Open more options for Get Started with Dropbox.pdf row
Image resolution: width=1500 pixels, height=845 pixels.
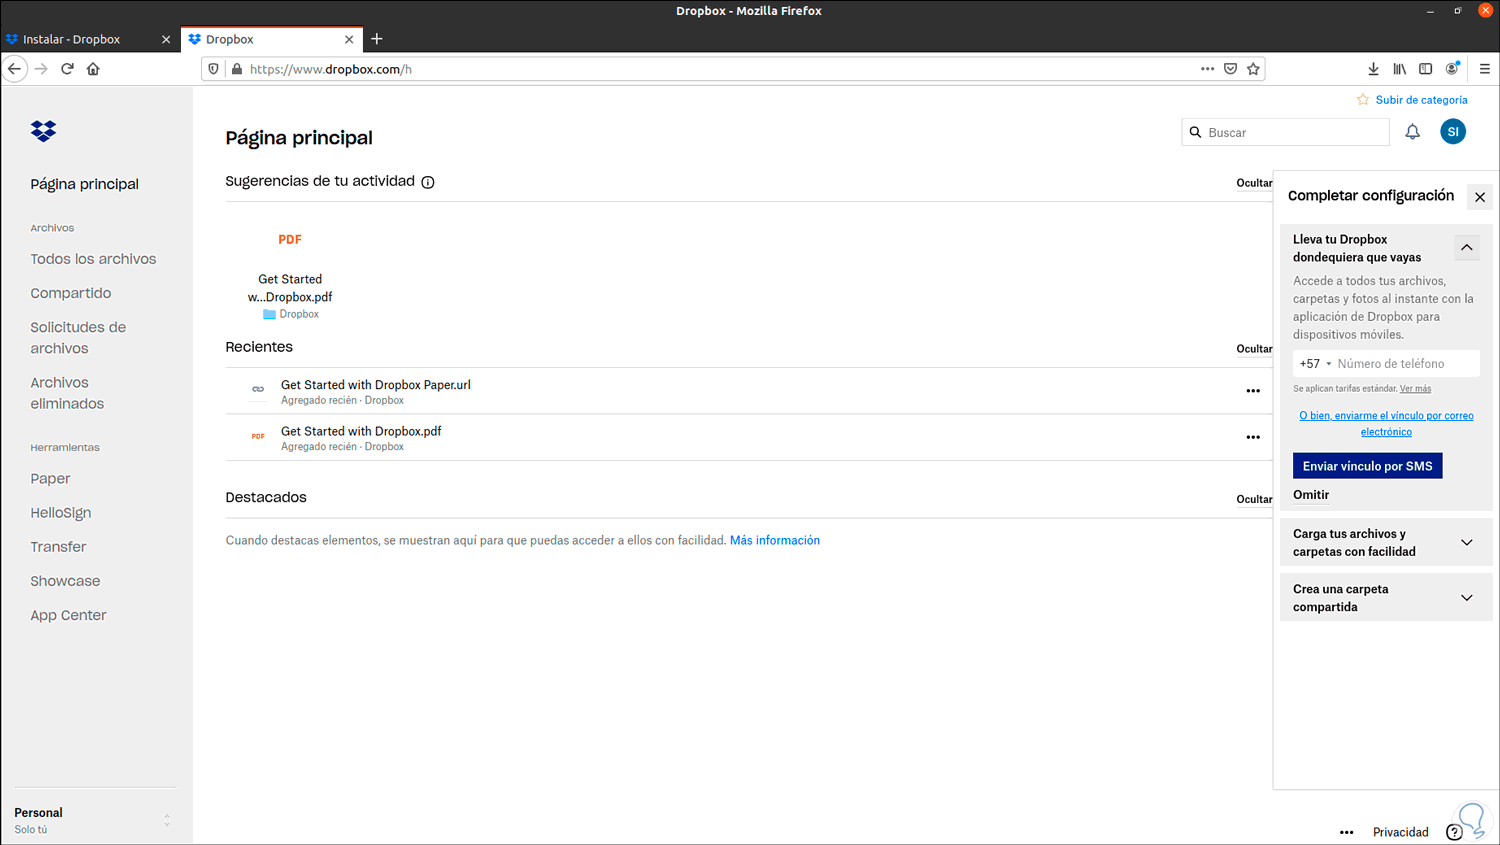[x=1253, y=437]
